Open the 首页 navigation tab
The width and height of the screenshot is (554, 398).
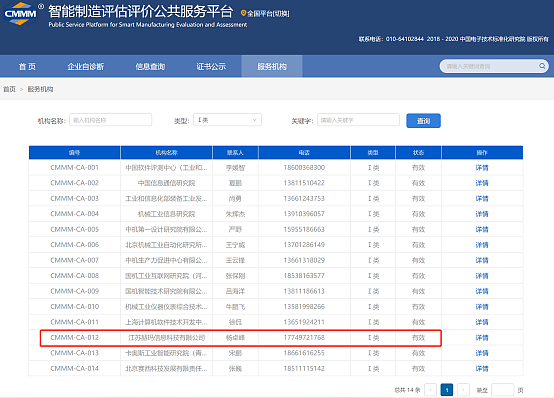point(27,66)
